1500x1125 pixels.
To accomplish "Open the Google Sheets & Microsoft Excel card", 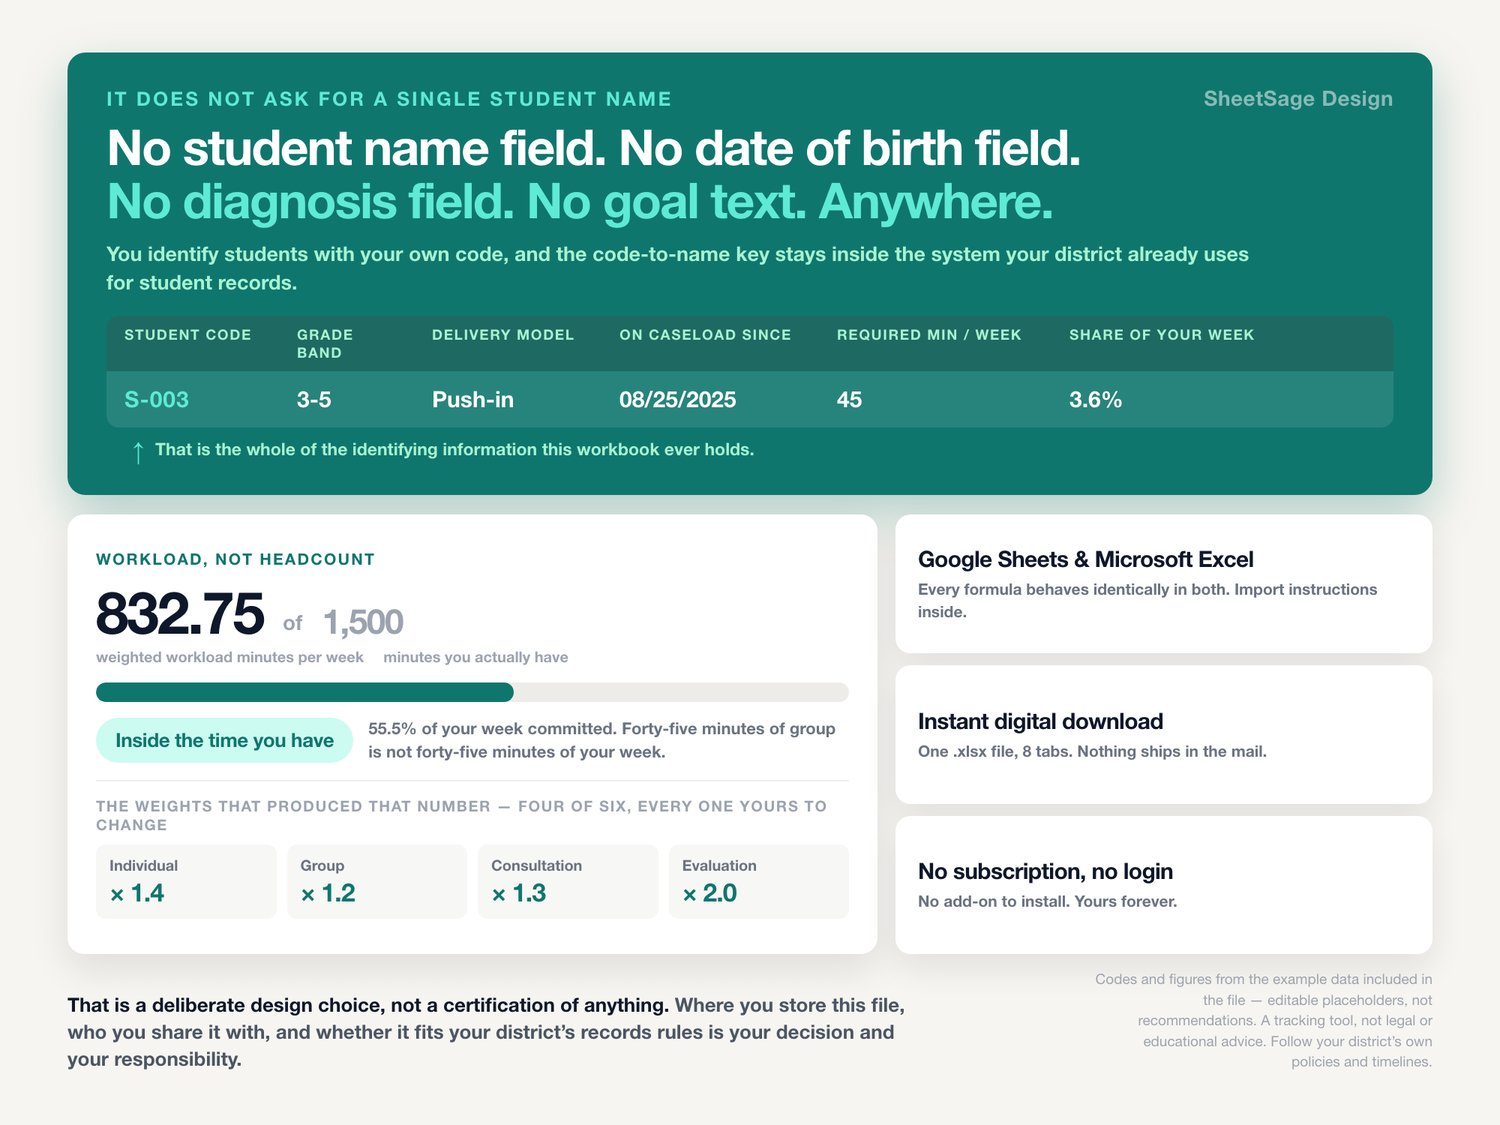I will point(1164,584).
